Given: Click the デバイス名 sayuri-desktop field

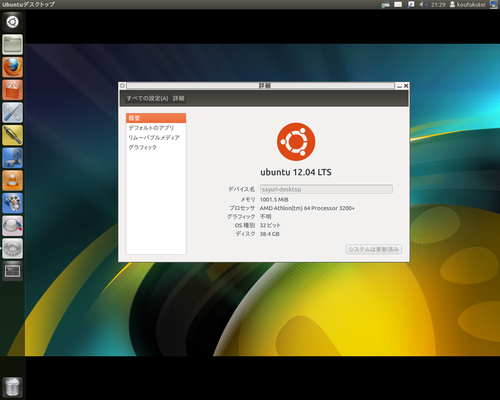Looking at the screenshot, I should coord(326,189).
